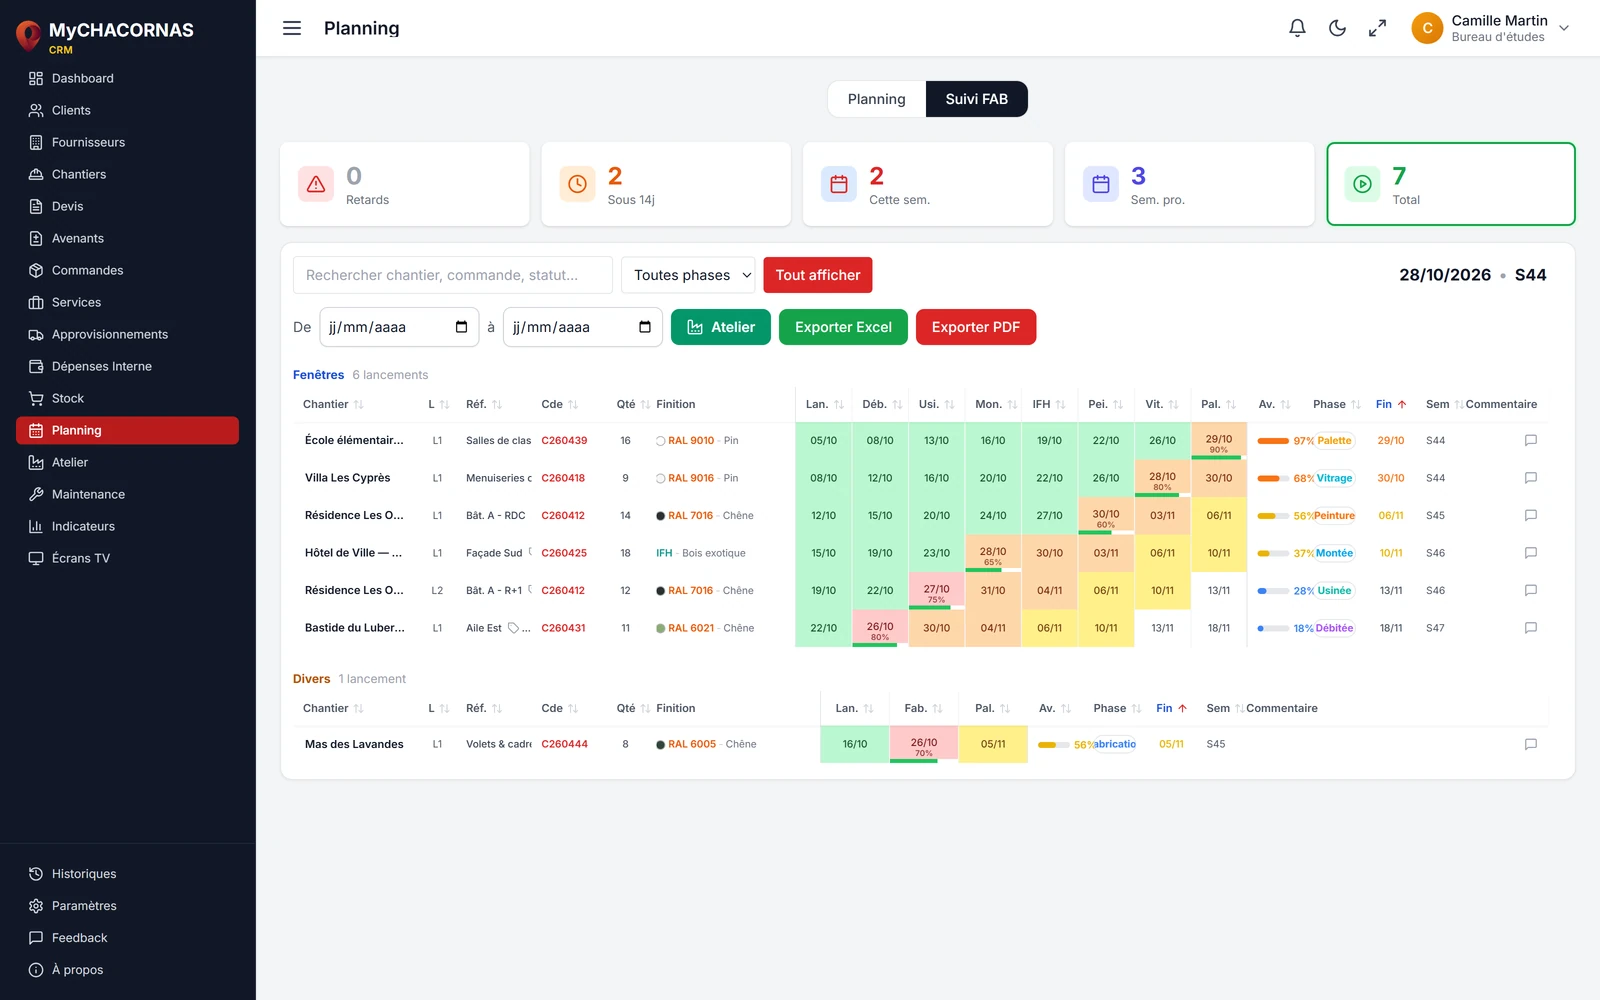1600x1000 pixels.
Task: Filter by the Retards card
Action: (405, 184)
